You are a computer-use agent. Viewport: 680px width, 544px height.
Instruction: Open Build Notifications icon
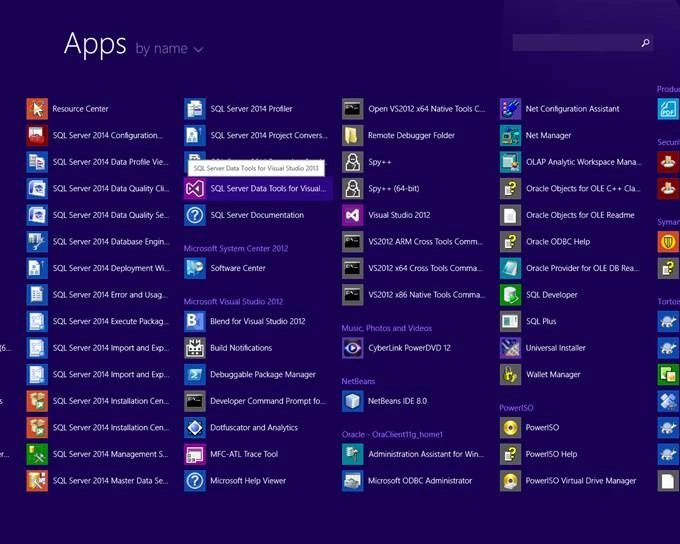[x=195, y=347]
